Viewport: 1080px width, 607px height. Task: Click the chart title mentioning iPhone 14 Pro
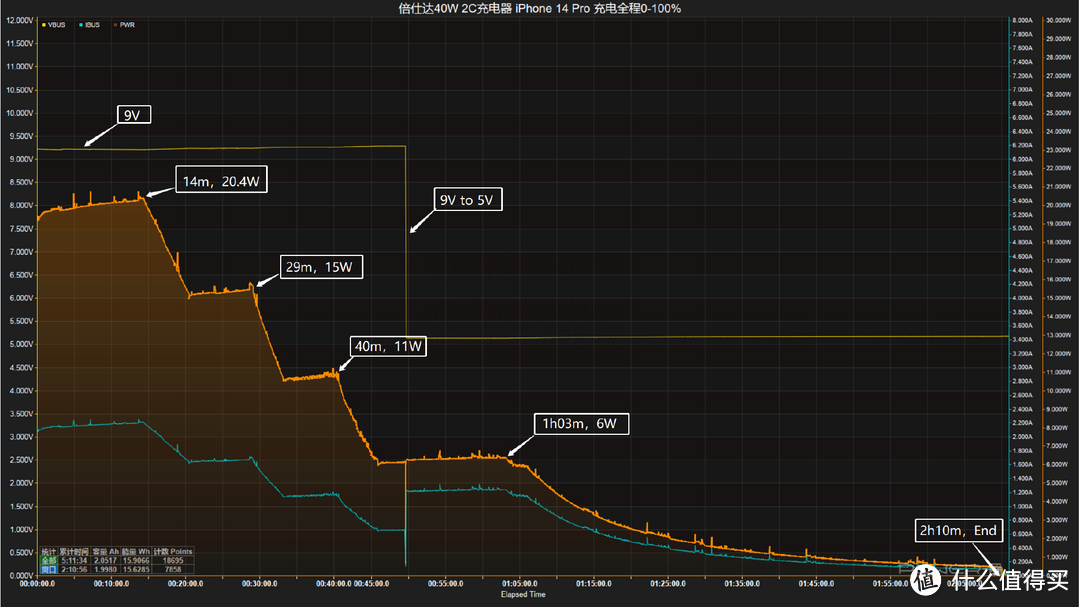coord(539,8)
